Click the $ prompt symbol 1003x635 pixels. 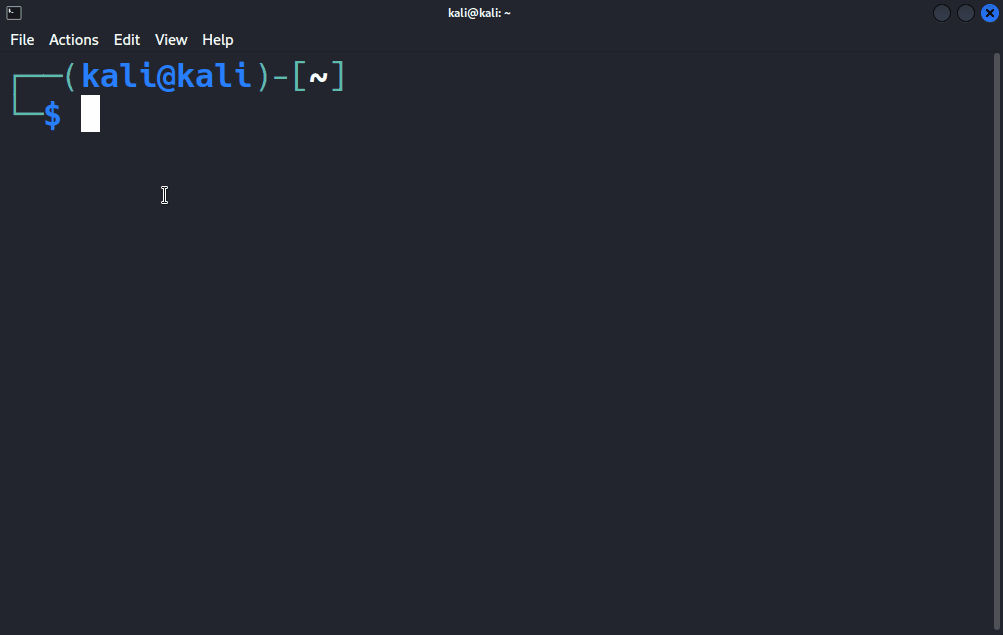click(52, 116)
